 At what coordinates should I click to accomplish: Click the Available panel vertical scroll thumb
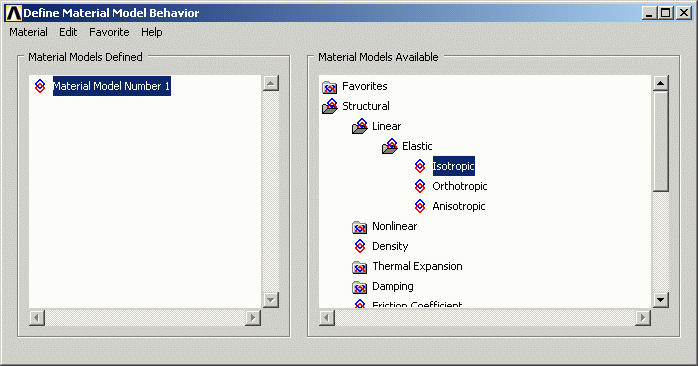661,142
